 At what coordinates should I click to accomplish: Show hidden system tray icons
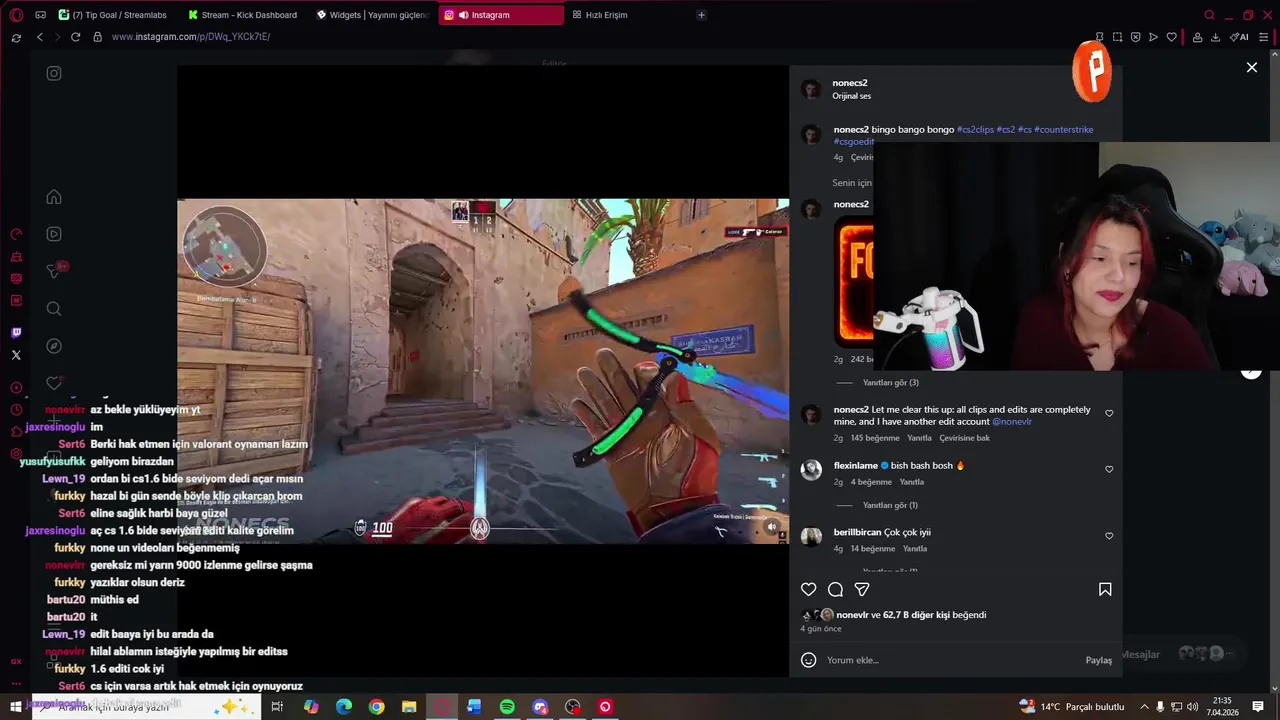[1144, 707]
